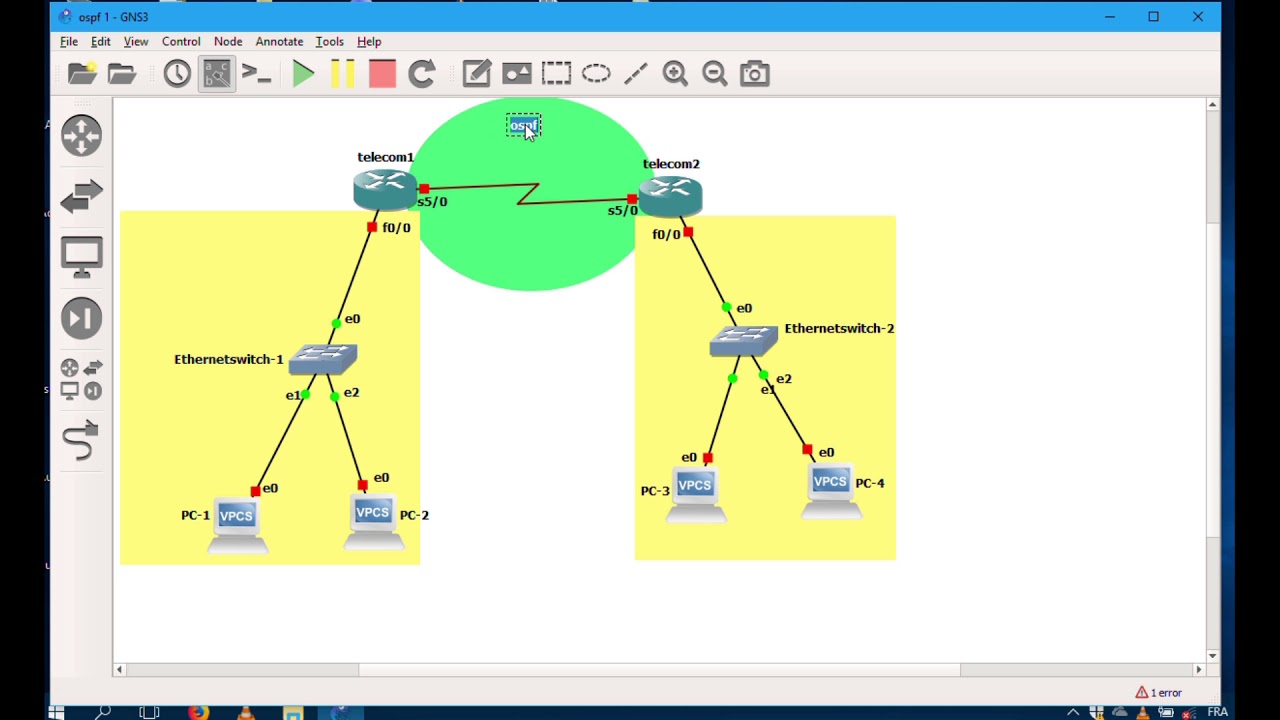Click the horizontal canvas scrollbar thumb
Image resolution: width=1280 pixels, height=720 pixels.
tap(660, 669)
